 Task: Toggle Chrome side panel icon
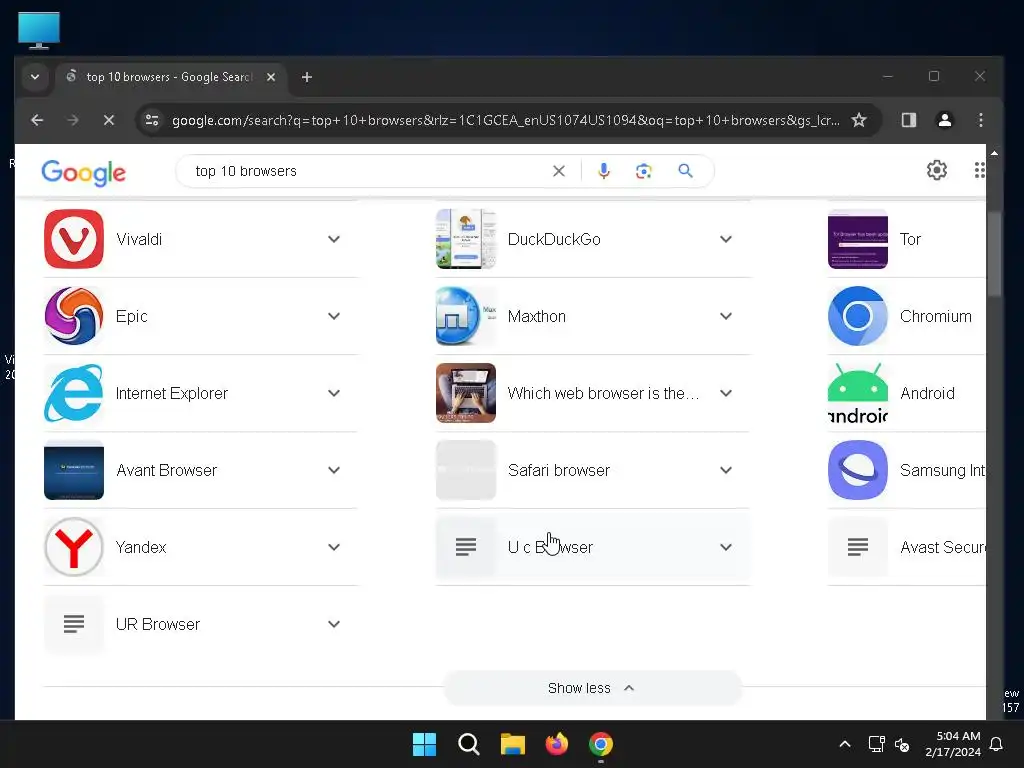click(908, 120)
